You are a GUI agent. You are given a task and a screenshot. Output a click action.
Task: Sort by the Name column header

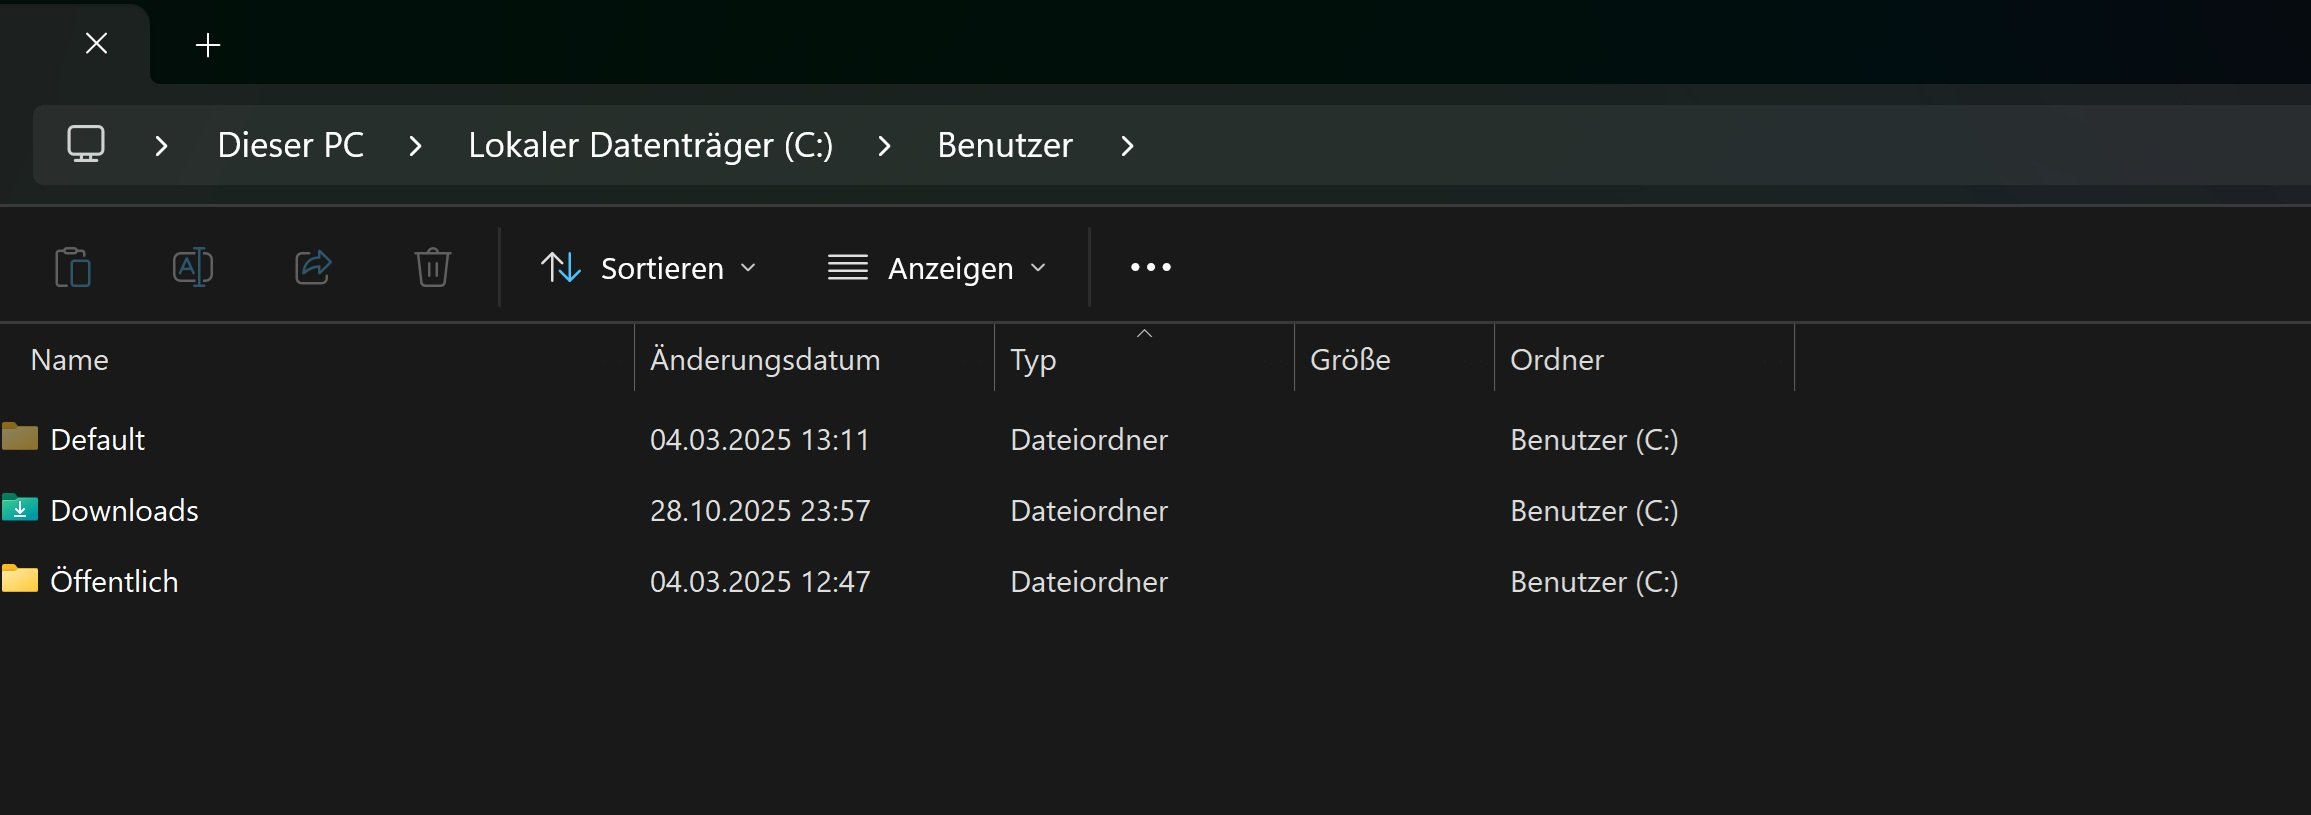click(x=70, y=360)
